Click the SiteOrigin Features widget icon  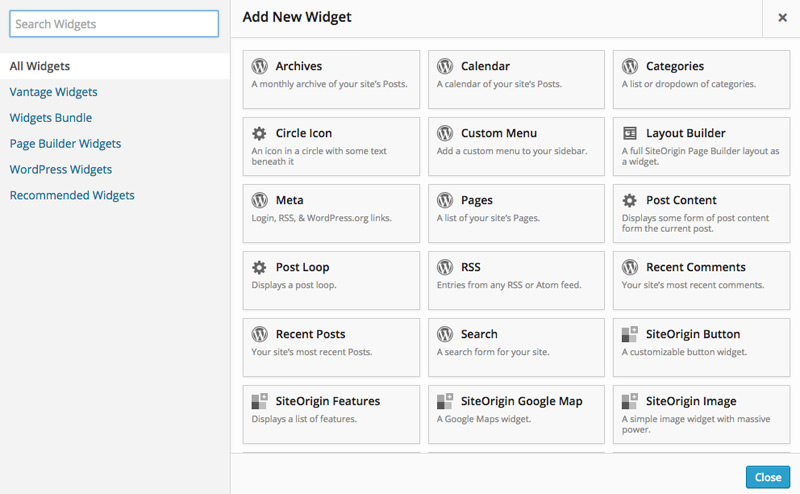tap(260, 401)
